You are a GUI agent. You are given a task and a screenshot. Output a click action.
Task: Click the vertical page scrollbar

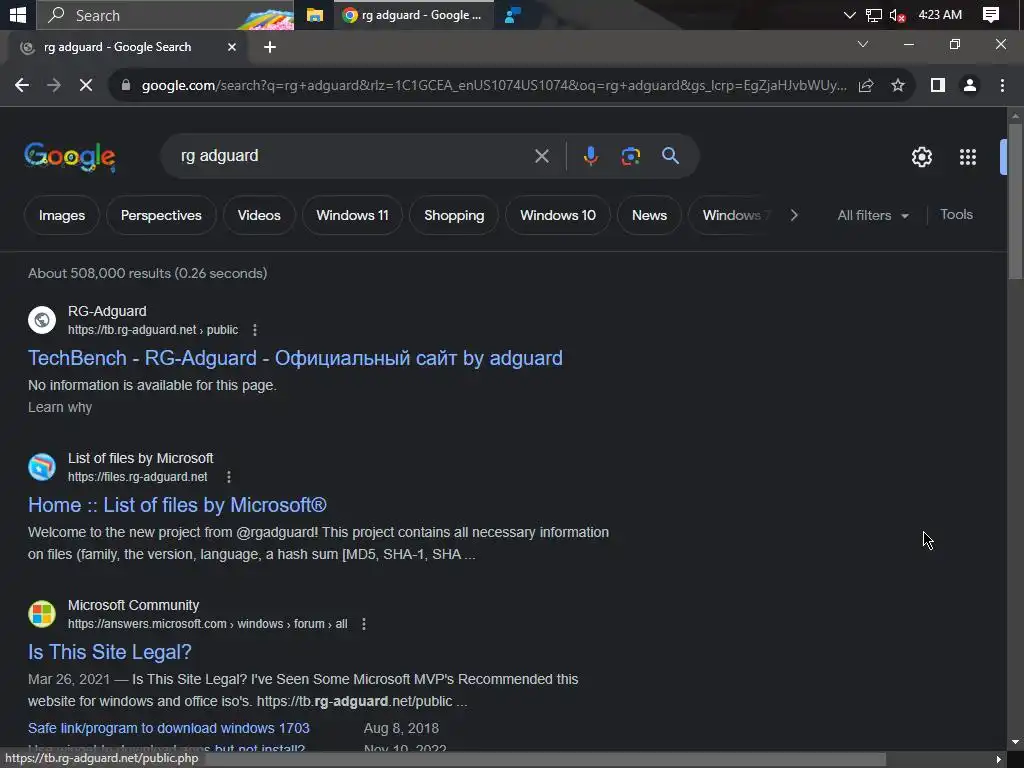[1015, 202]
